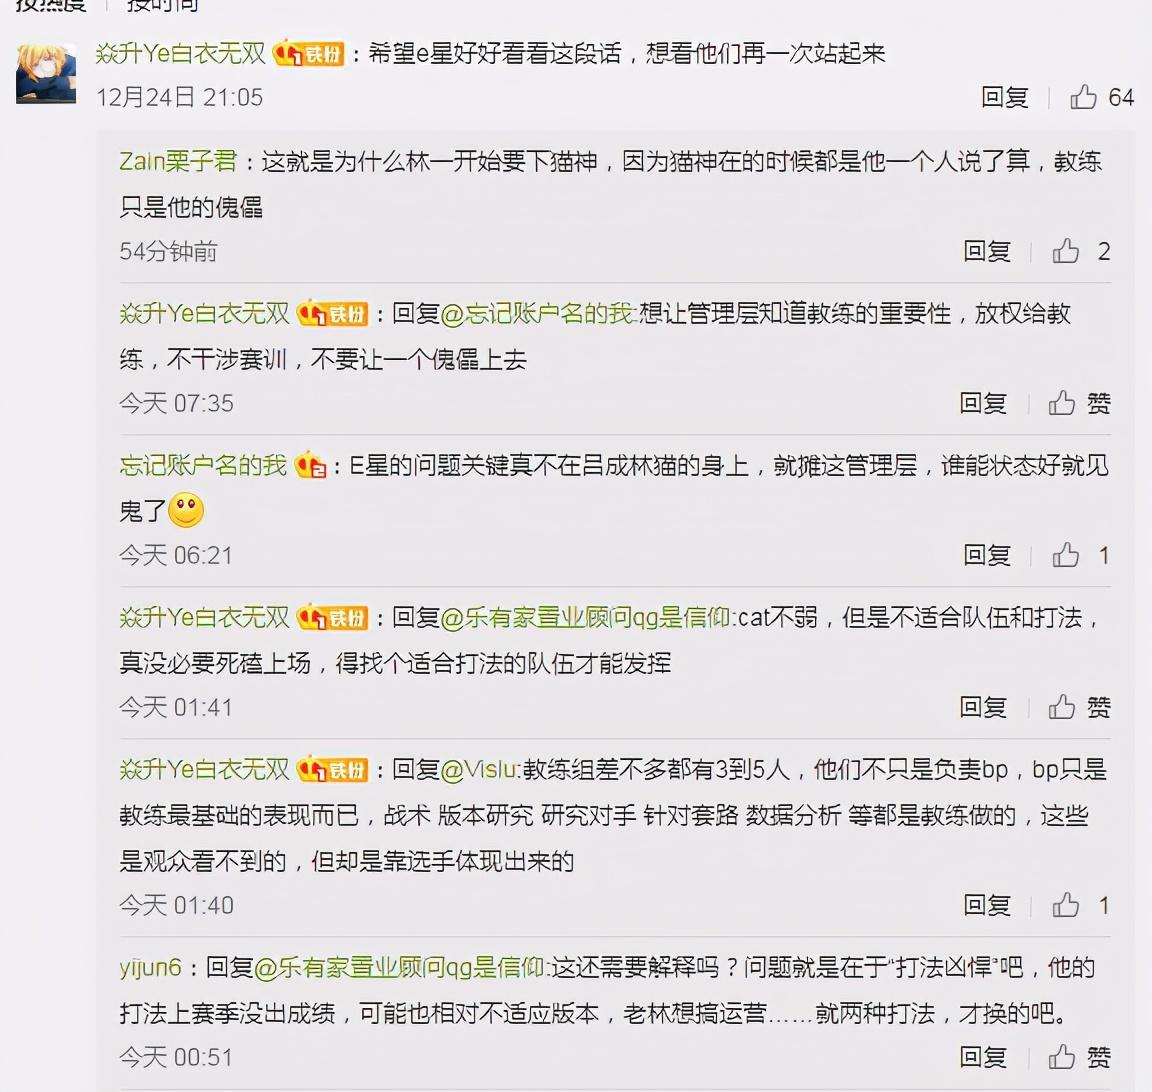The height and width of the screenshot is (1092, 1152).
Task: Click the @Vislu mention link
Action: coord(479,769)
